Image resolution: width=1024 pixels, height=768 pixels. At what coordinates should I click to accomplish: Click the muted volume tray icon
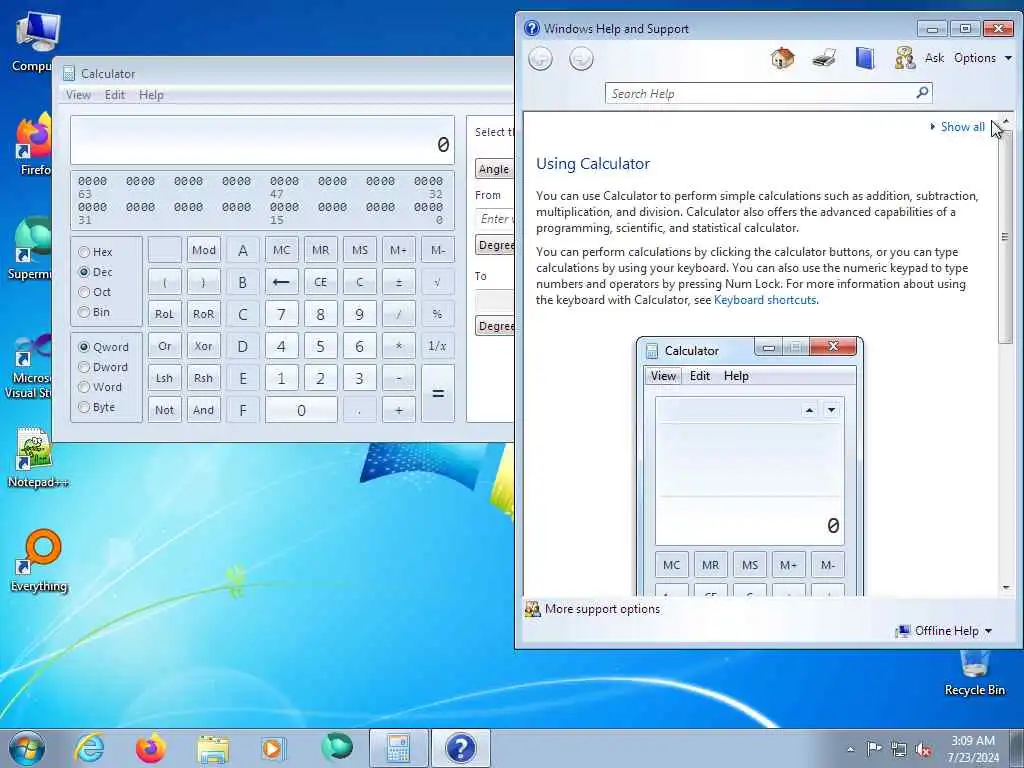click(x=923, y=750)
